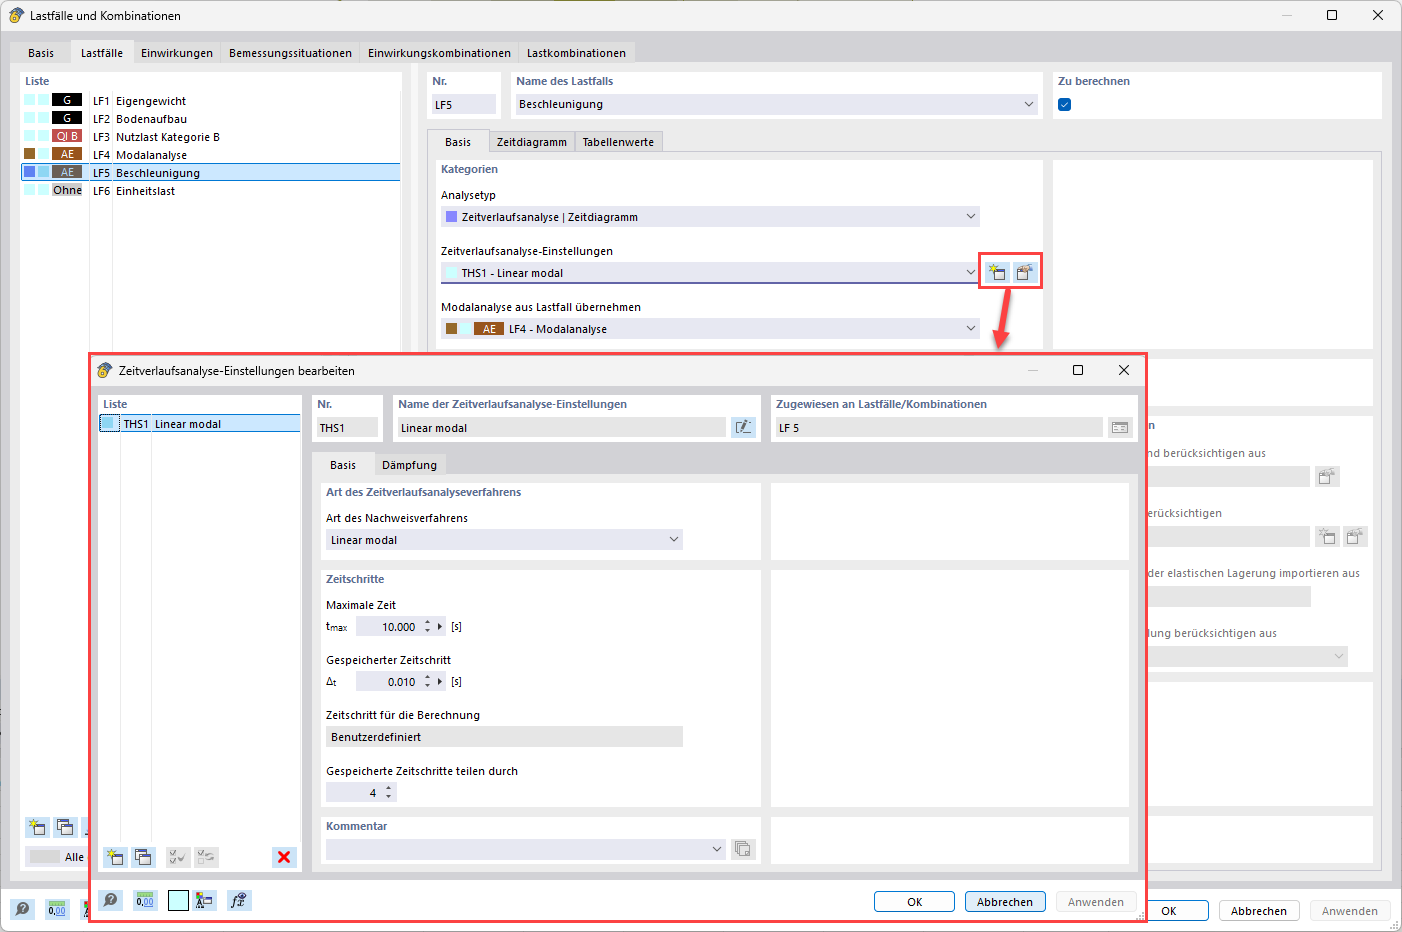Select load case LF2 Bodenaufbau
This screenshot has height=932, width=1402.
(x=211, y=119)
